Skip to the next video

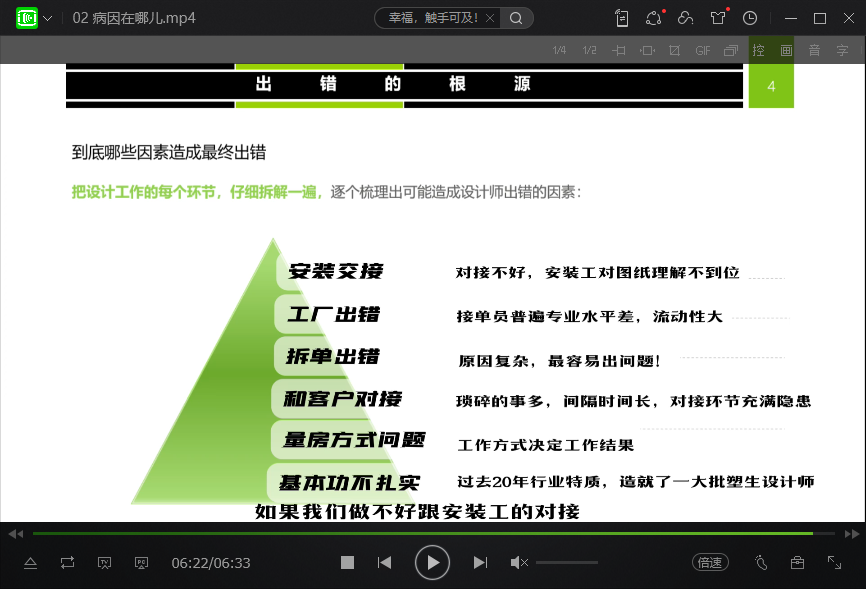[x=480, y=562]
